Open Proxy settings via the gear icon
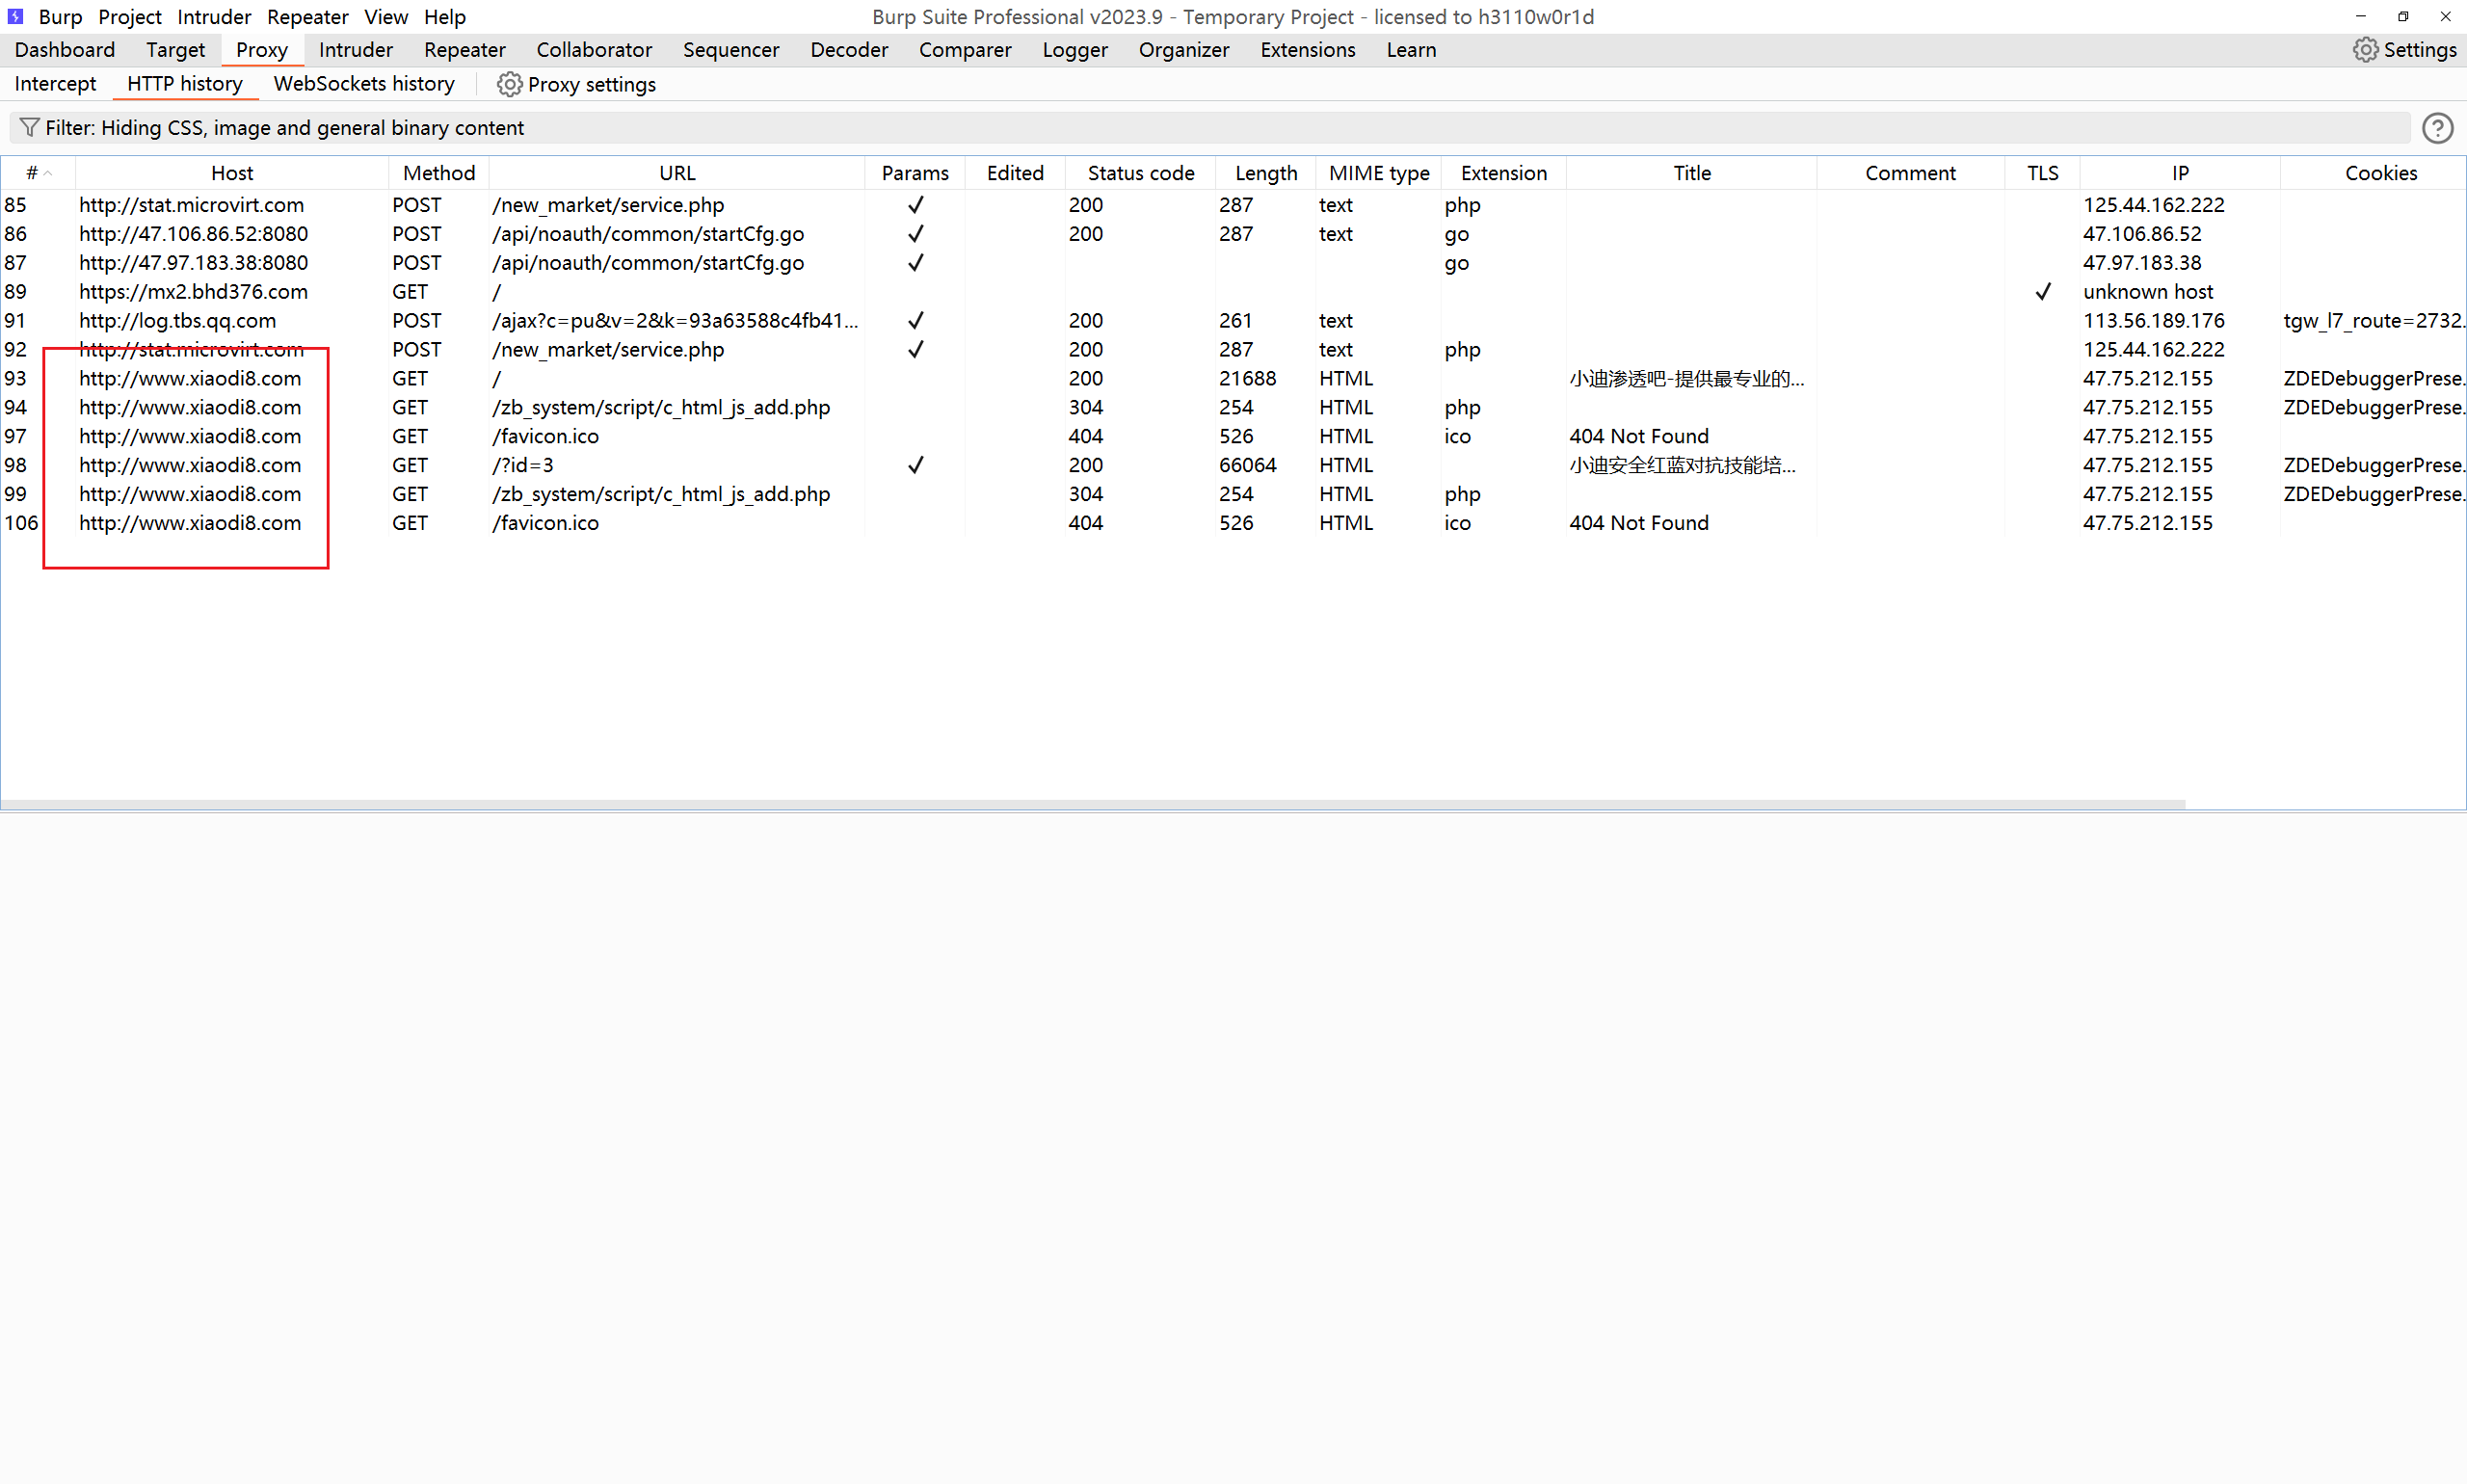 coord(510,84)
